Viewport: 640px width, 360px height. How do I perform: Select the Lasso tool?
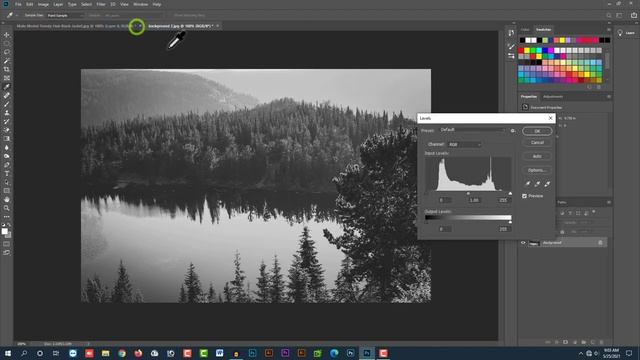tap(7, 52)
